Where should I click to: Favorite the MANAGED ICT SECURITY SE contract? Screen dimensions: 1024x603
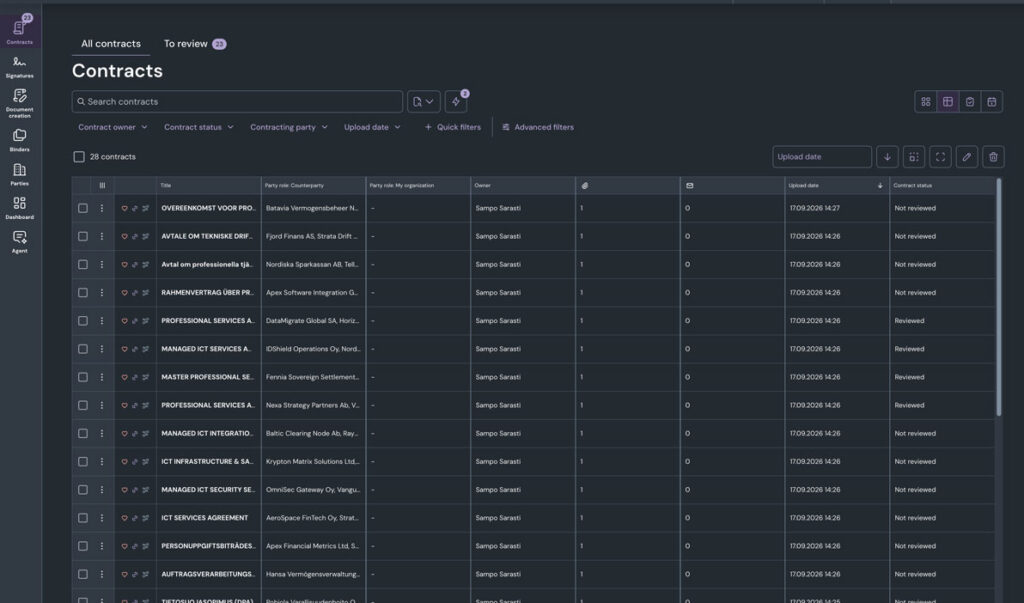(124, 490)
